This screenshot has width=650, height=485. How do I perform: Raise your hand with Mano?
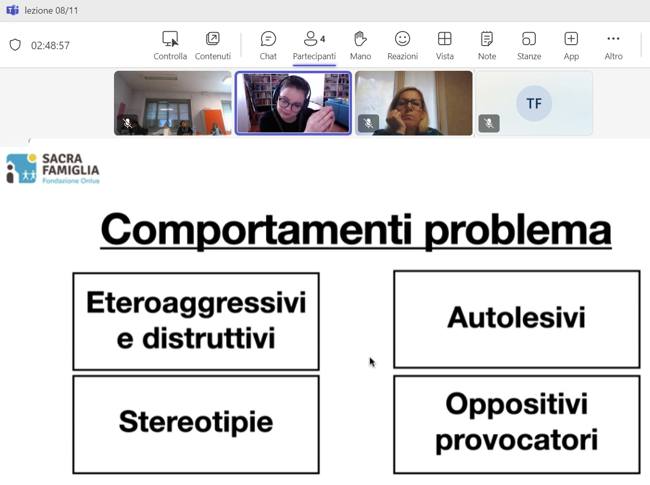360,45
